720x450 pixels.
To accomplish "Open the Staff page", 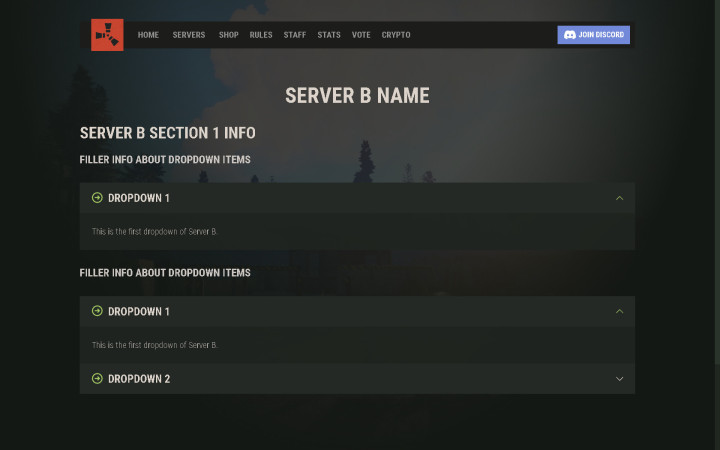I will click(295, 35).
